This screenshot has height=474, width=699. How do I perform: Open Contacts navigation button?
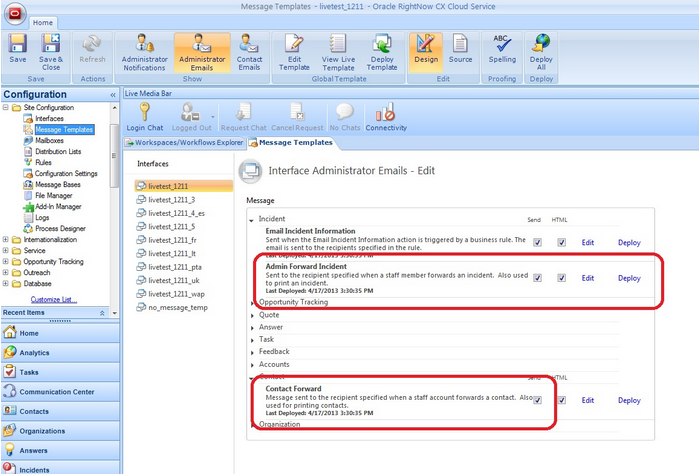tap(60, 412)
